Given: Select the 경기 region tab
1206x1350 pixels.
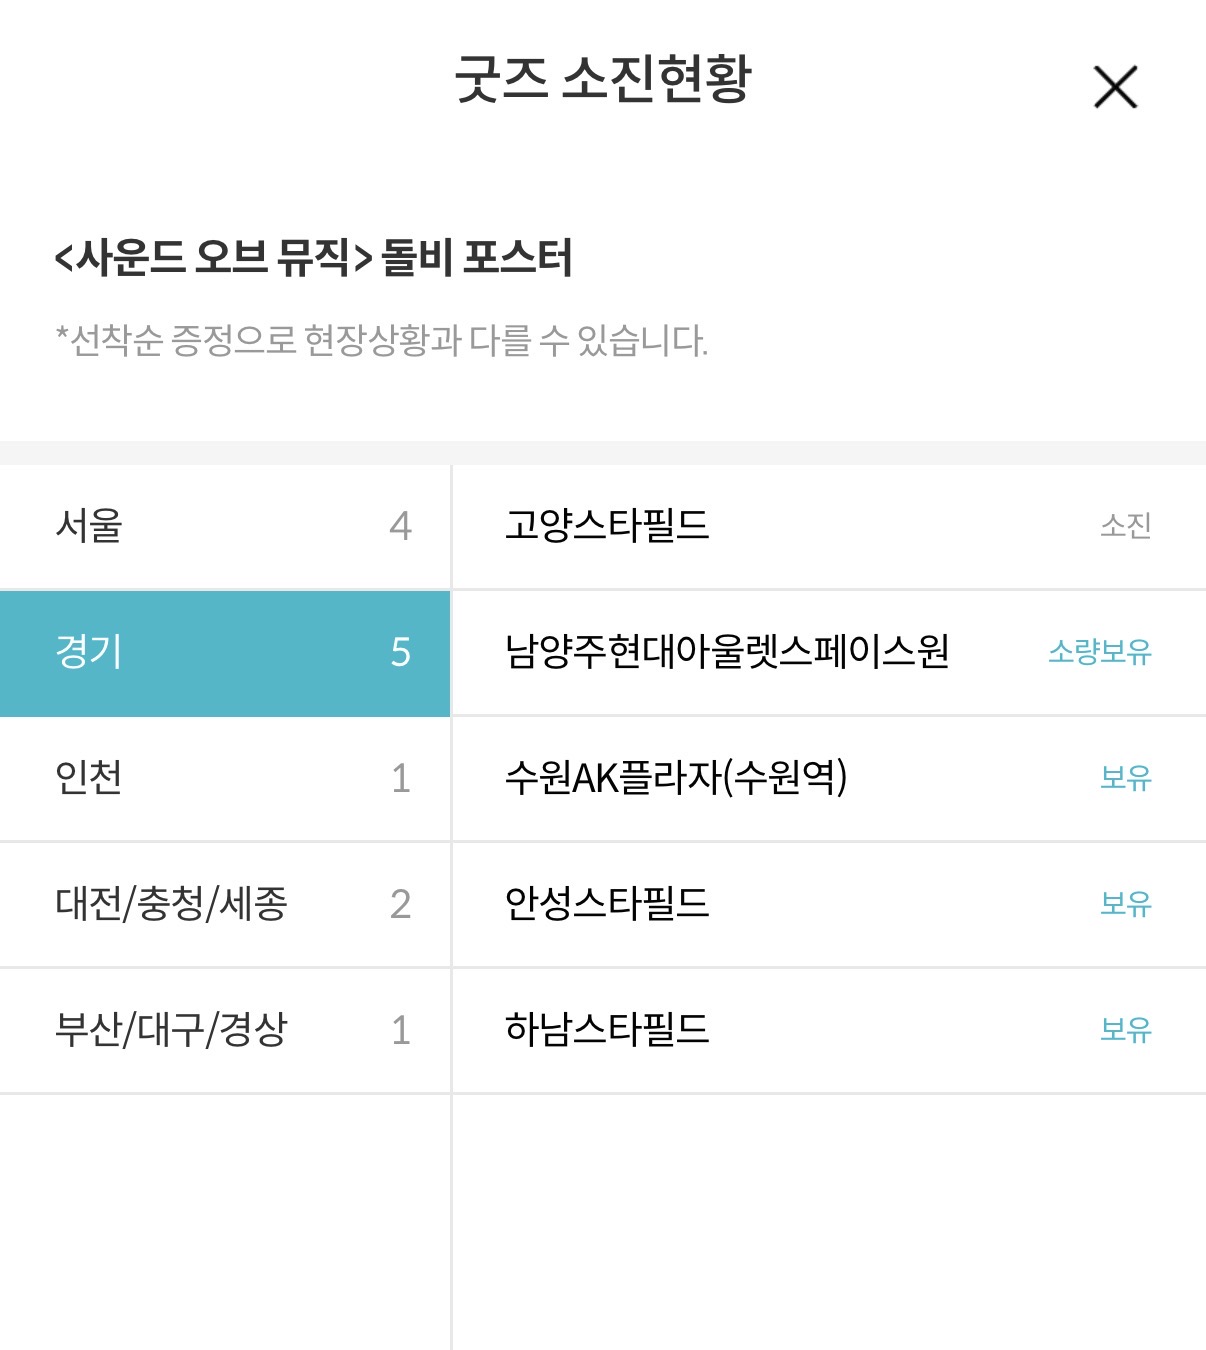Looking at the screenshot, I should [x=225, y=653].
